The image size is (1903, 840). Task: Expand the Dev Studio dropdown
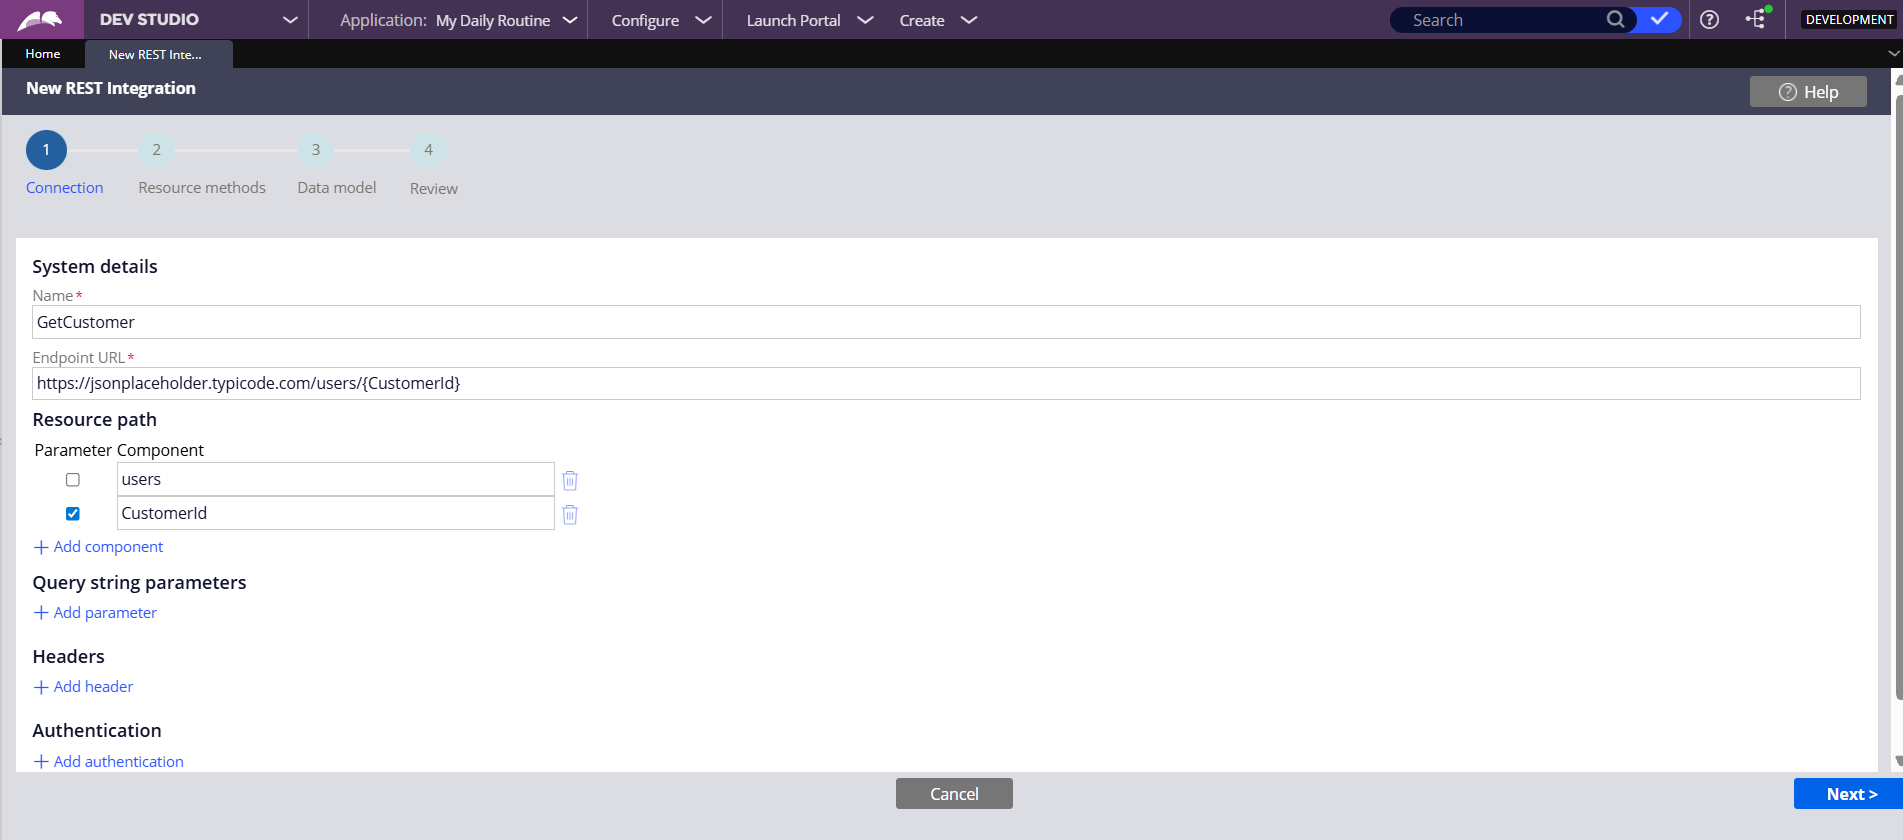(290, 20)
